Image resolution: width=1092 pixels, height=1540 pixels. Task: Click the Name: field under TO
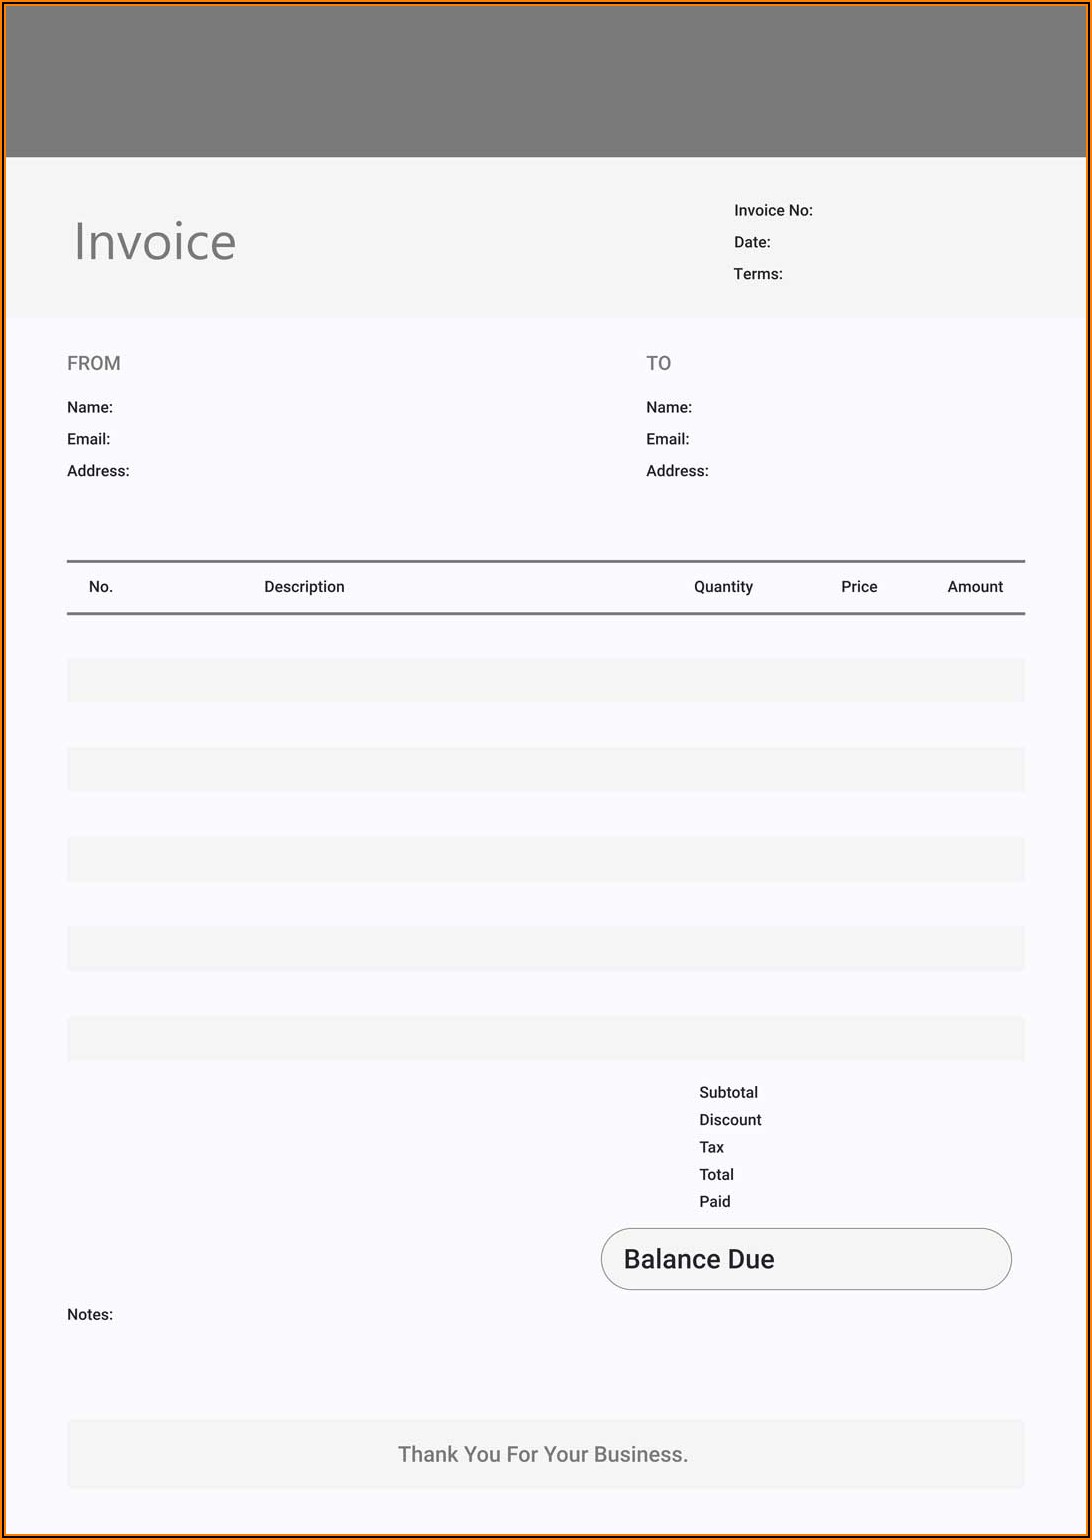[x=668, y=407]
